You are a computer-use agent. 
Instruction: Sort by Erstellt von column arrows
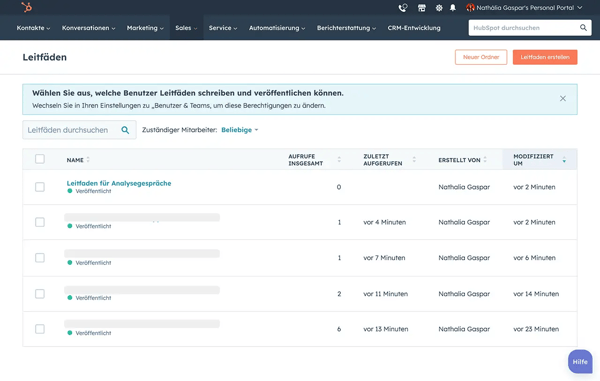(485, 160)
